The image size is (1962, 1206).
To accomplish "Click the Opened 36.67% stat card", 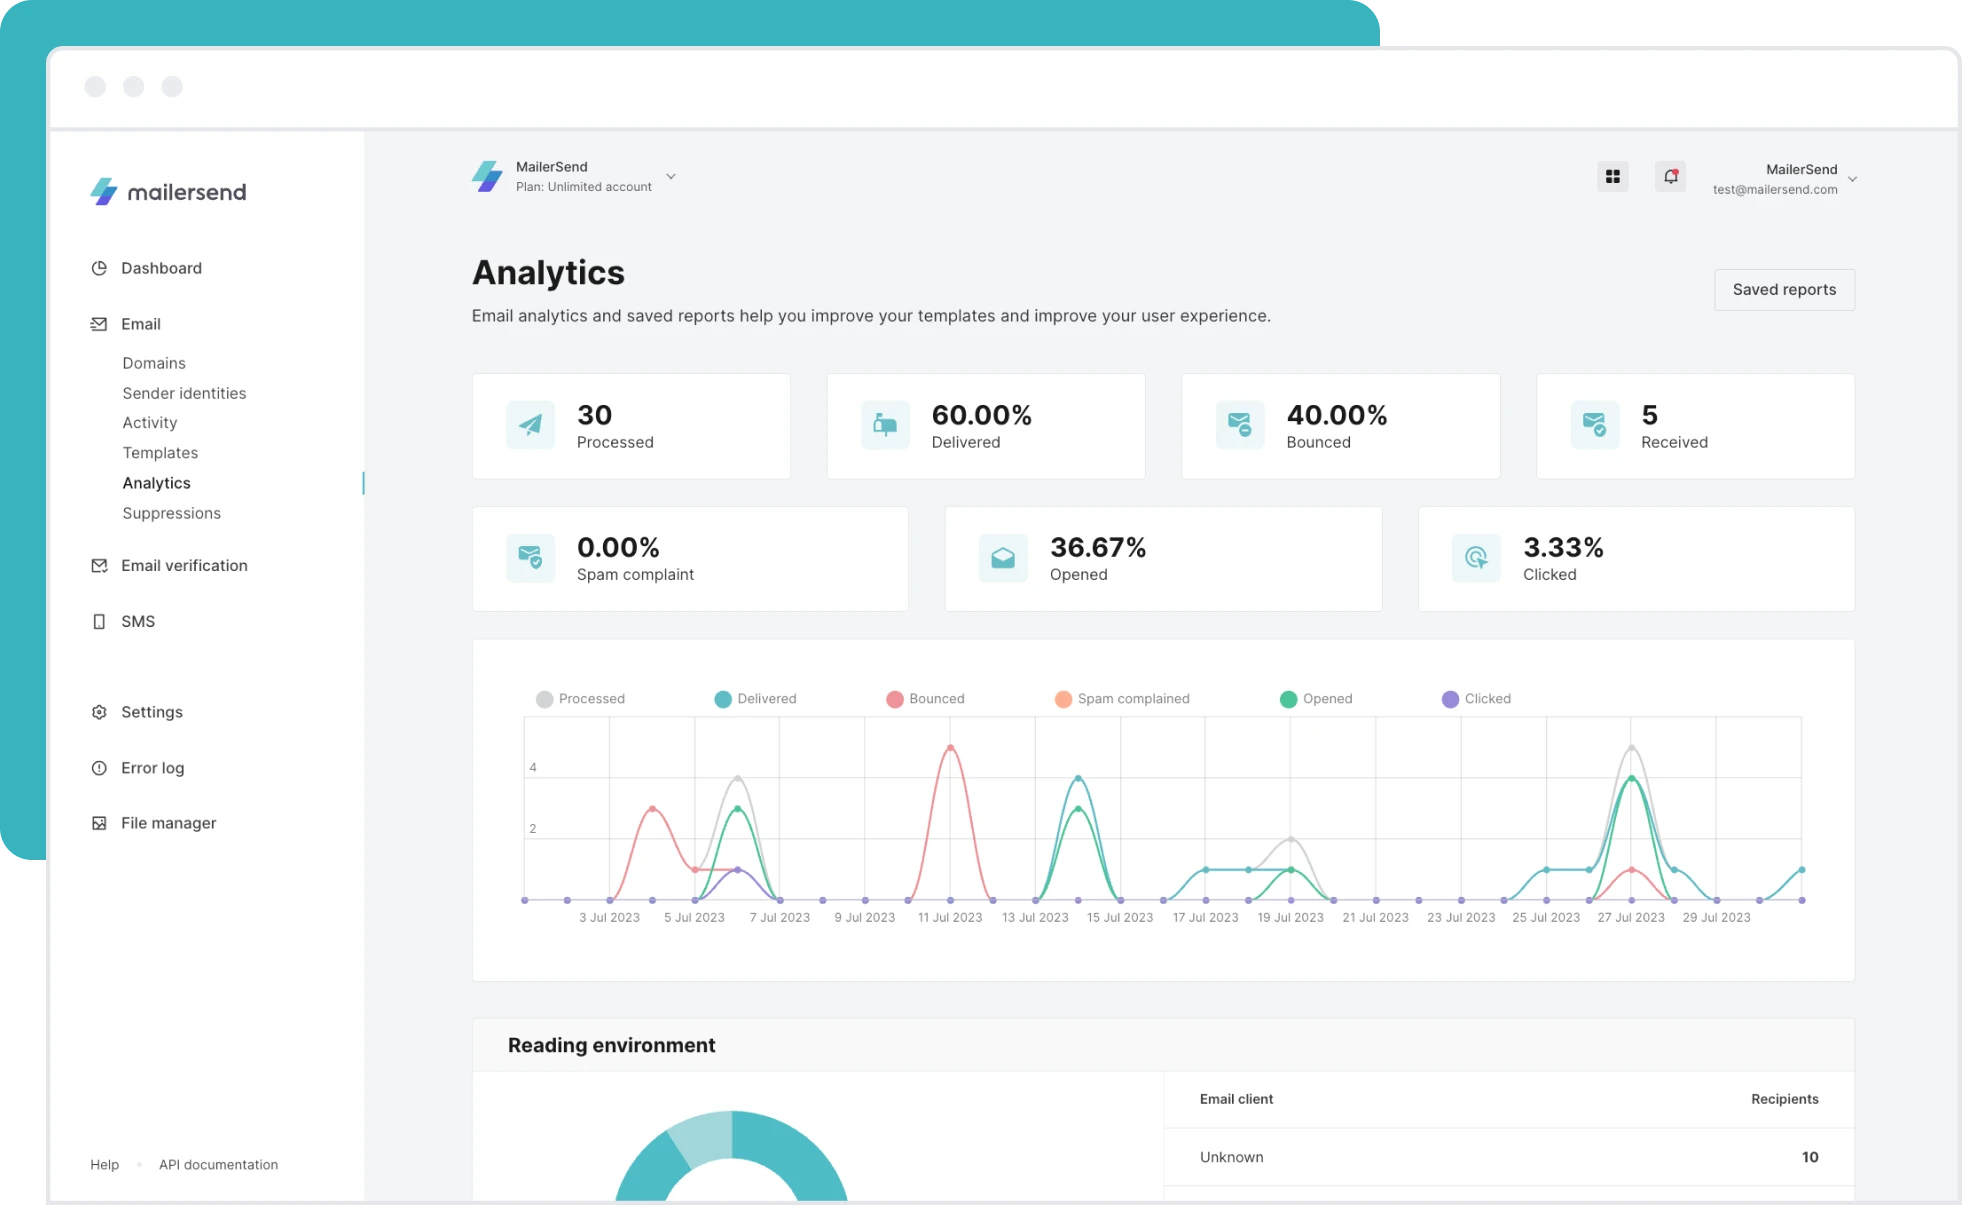I will tap(1162, 559).
